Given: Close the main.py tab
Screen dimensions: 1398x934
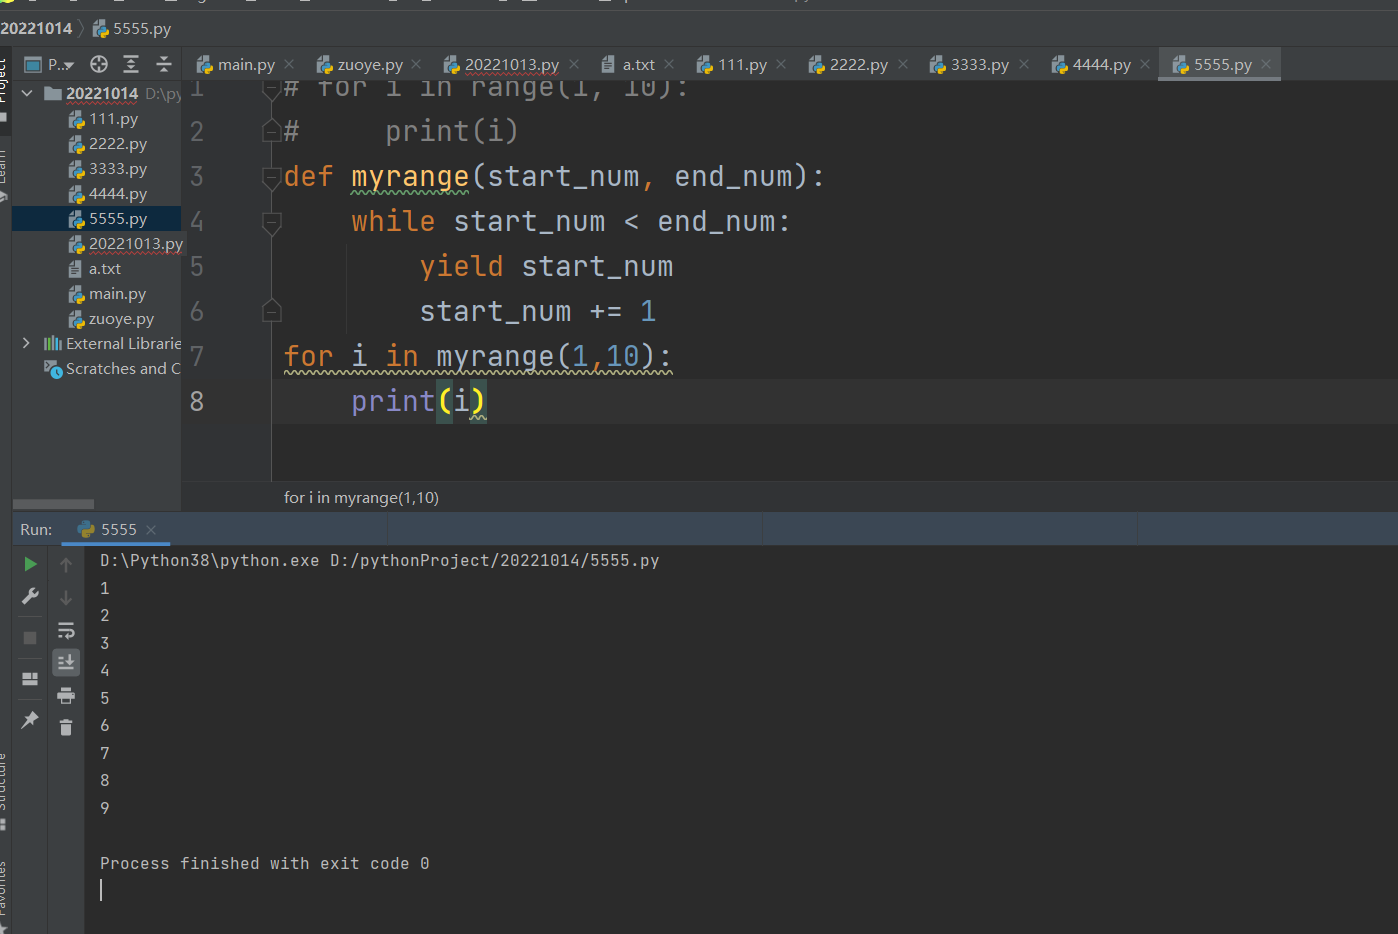Looking at the screenshot, I should (x=289, y=65).
